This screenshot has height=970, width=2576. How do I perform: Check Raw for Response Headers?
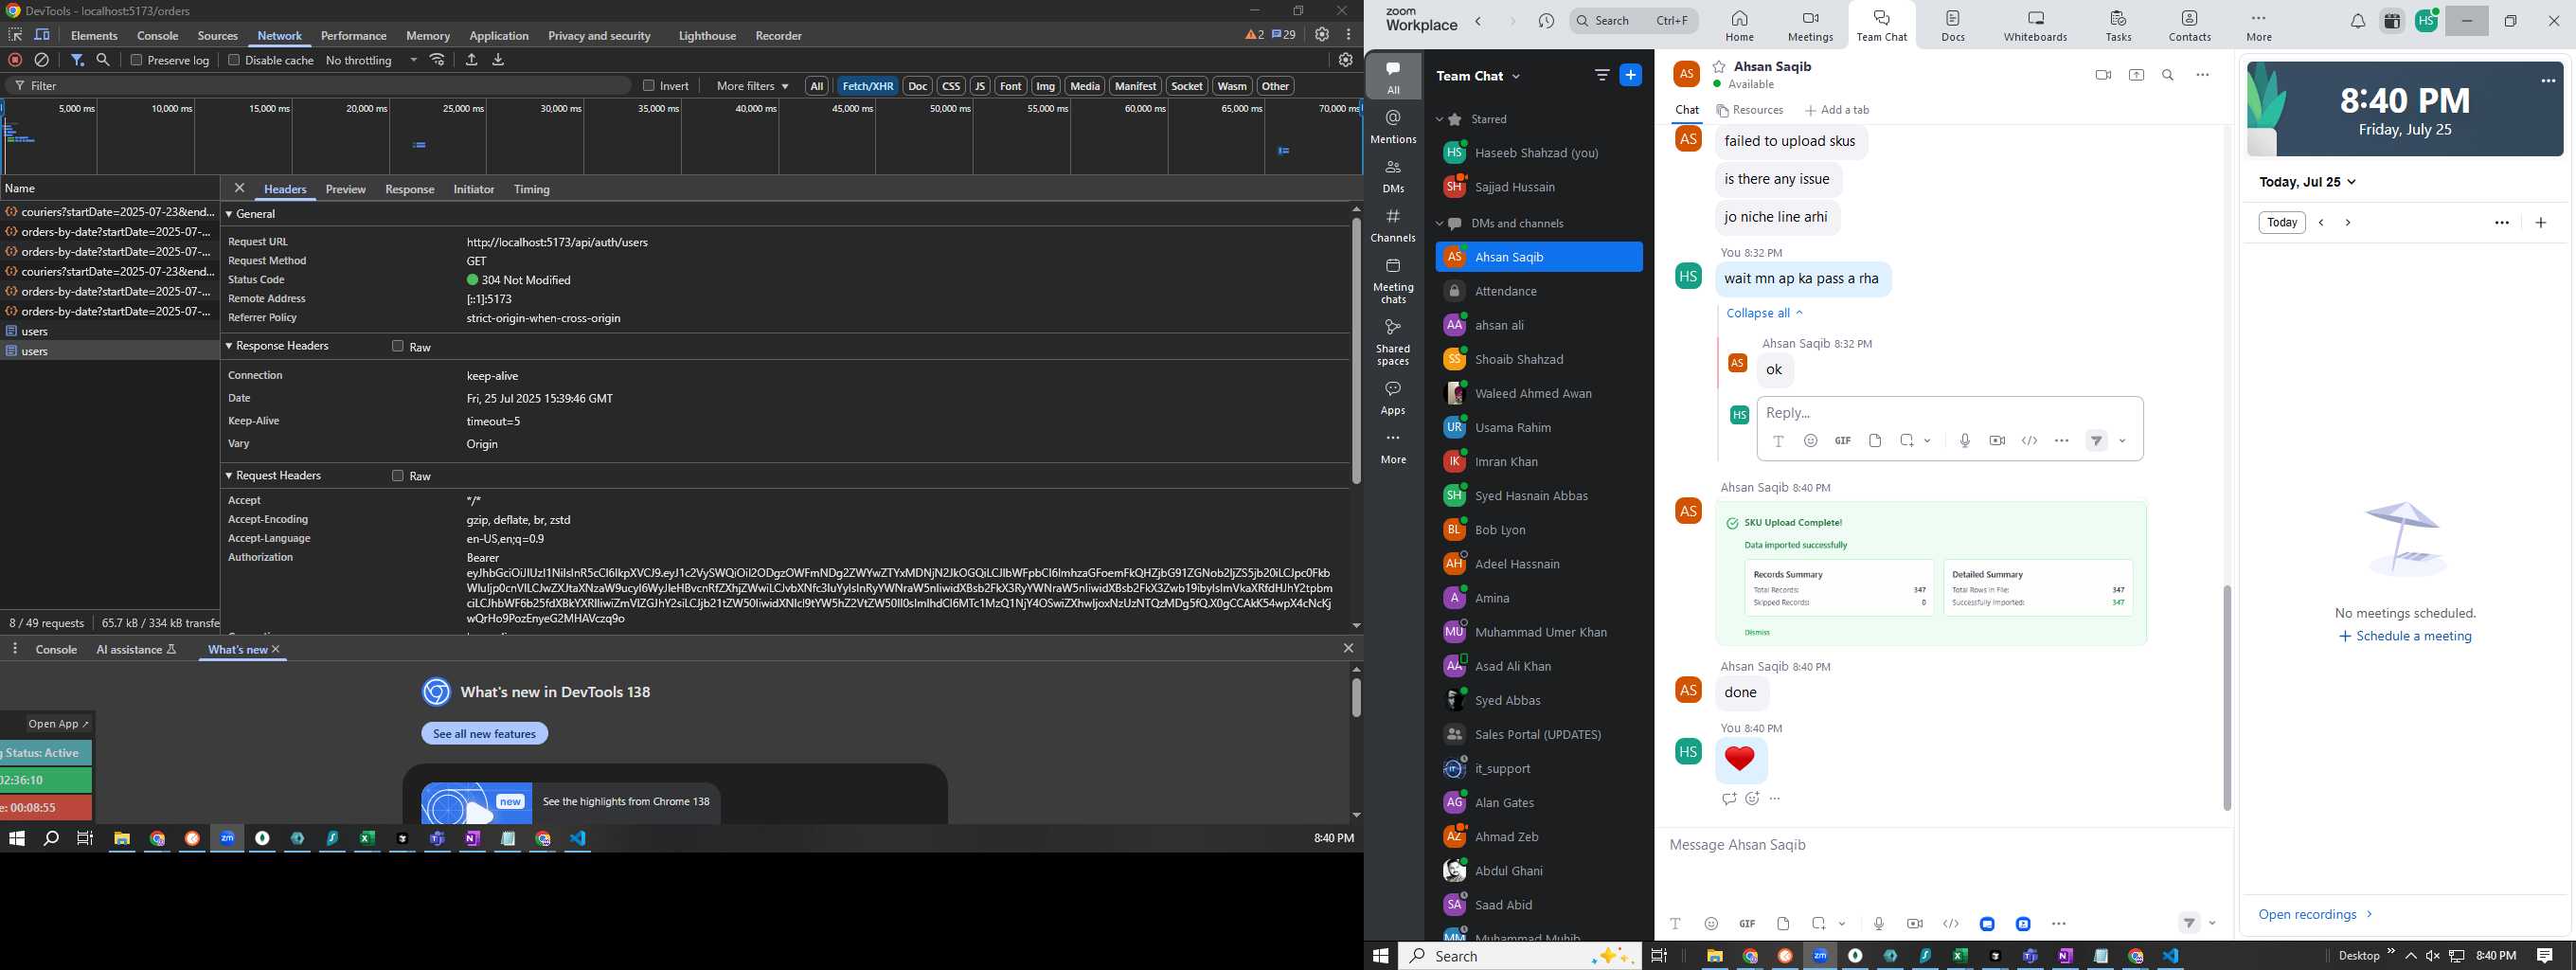pyautogui.click(x=398, y=346)
